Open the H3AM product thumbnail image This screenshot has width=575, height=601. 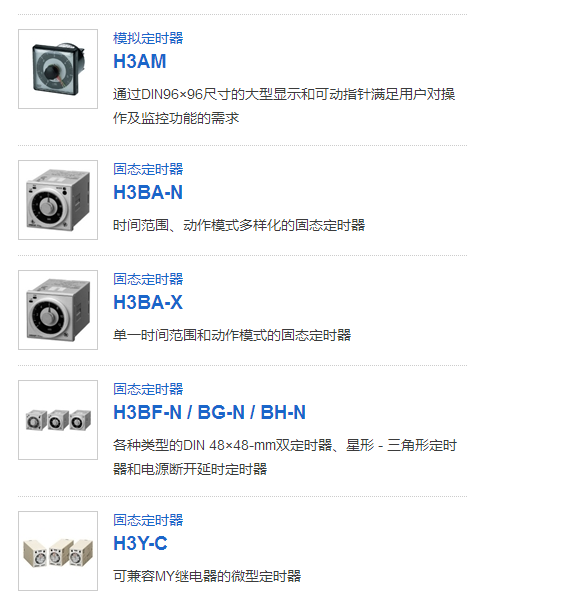point(58,69)
